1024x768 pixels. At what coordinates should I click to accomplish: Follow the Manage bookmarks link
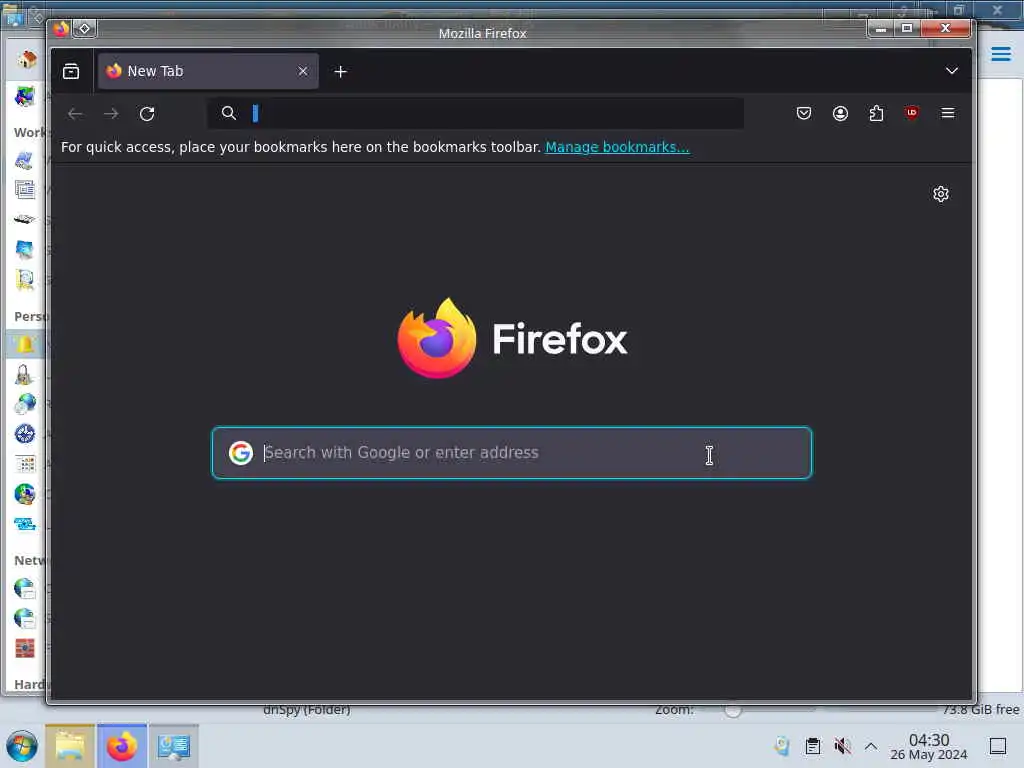pyautogui.click(x=617, y=147)
